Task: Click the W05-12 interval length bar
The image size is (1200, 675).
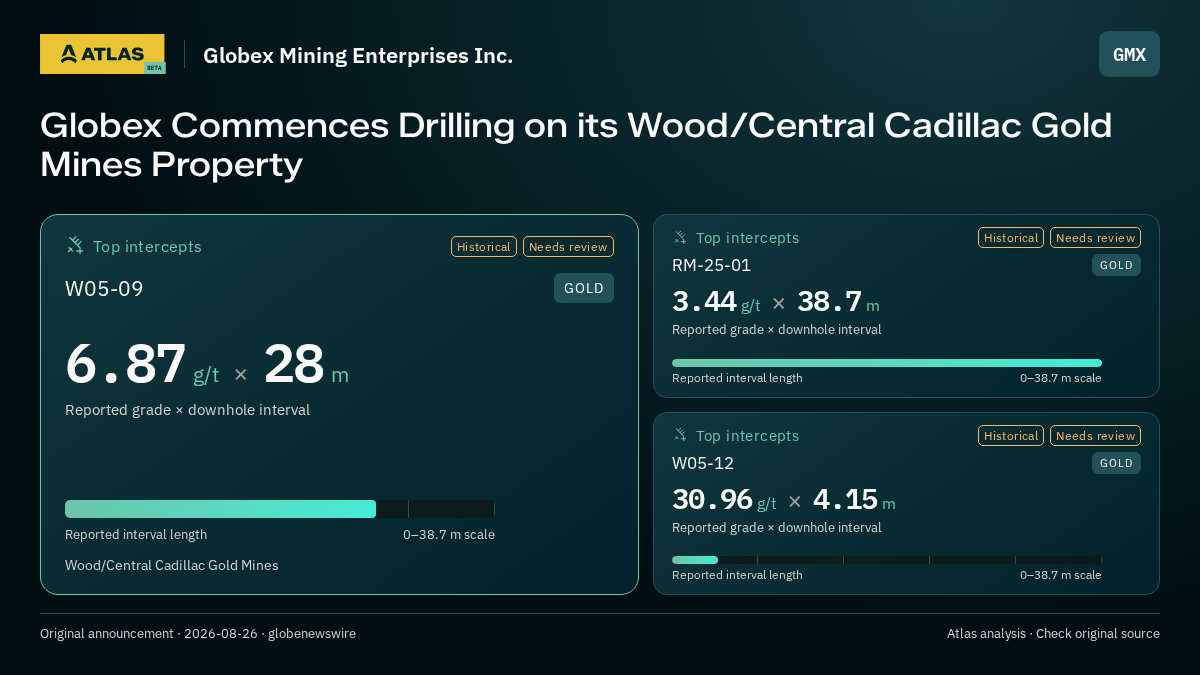Action: tap(887, 560)
